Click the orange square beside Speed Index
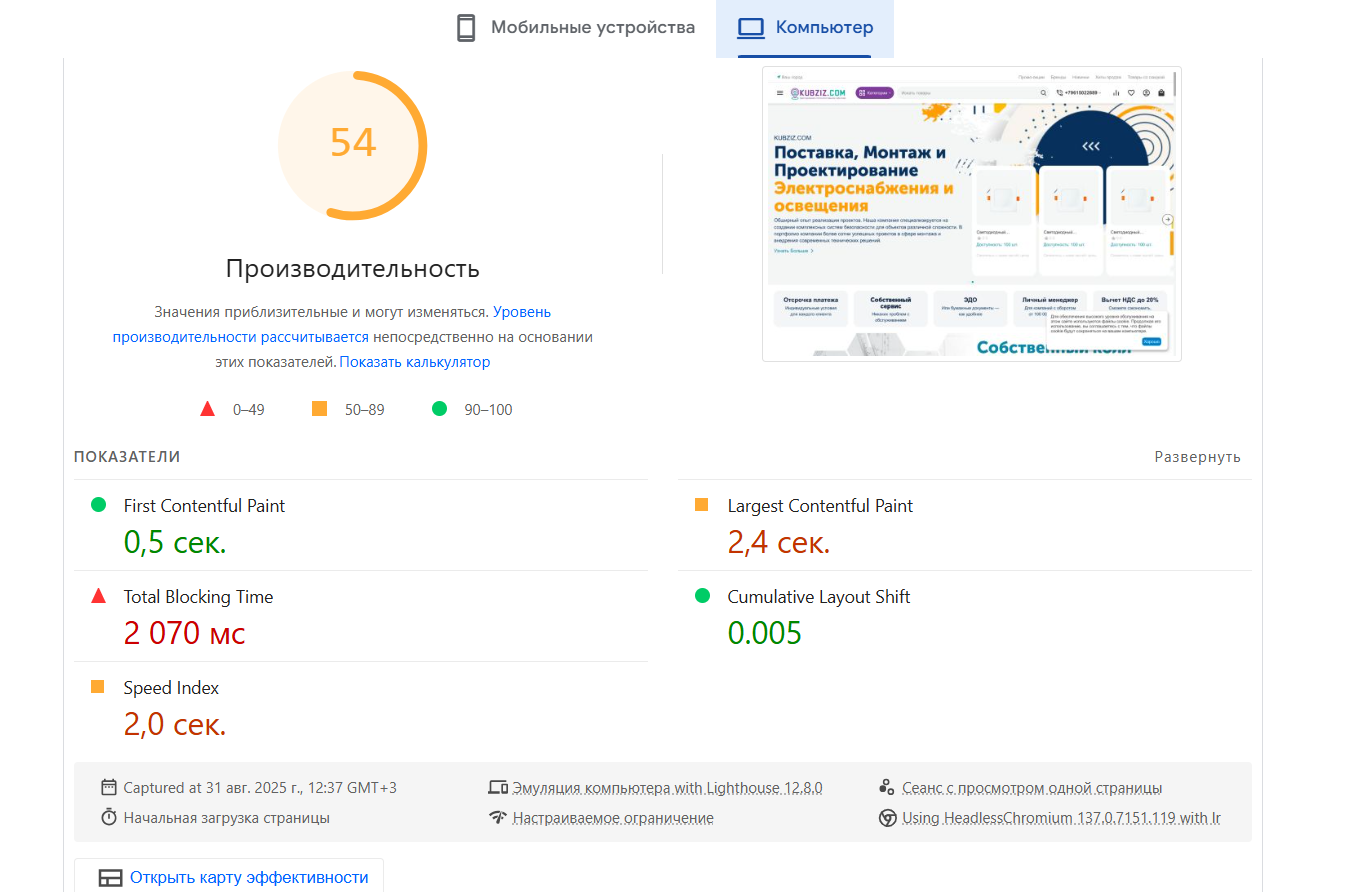Viewport: 1369px width, 892px height. click(x=98, y=687)
